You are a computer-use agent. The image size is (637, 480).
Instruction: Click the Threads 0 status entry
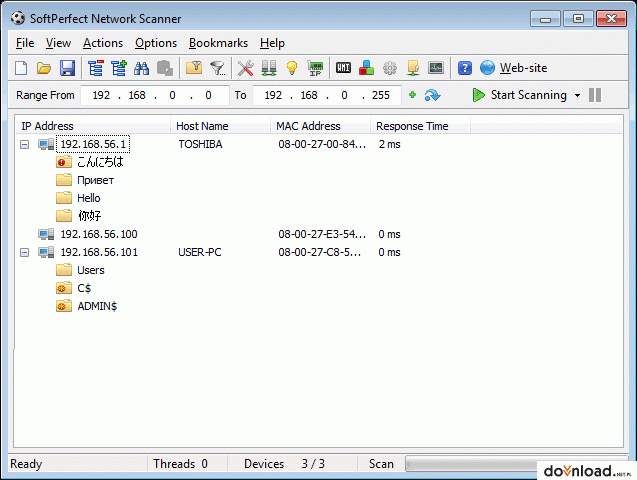(180, 464)
